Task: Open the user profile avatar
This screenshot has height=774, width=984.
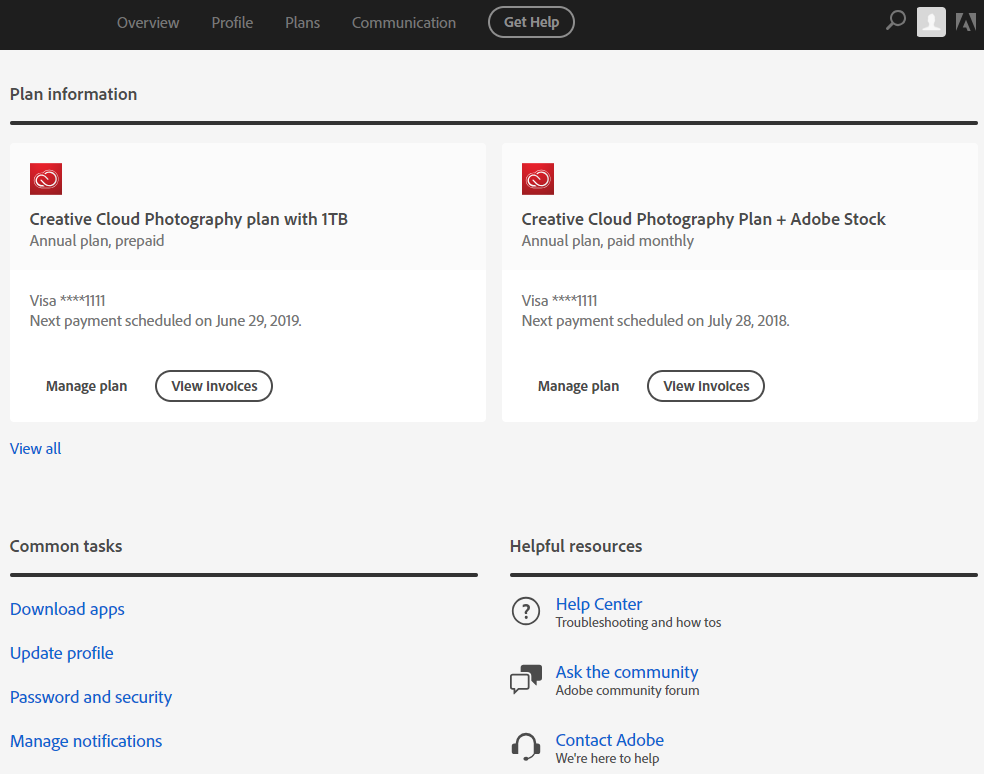Action: pyautogui.click(x=931, y=22)
